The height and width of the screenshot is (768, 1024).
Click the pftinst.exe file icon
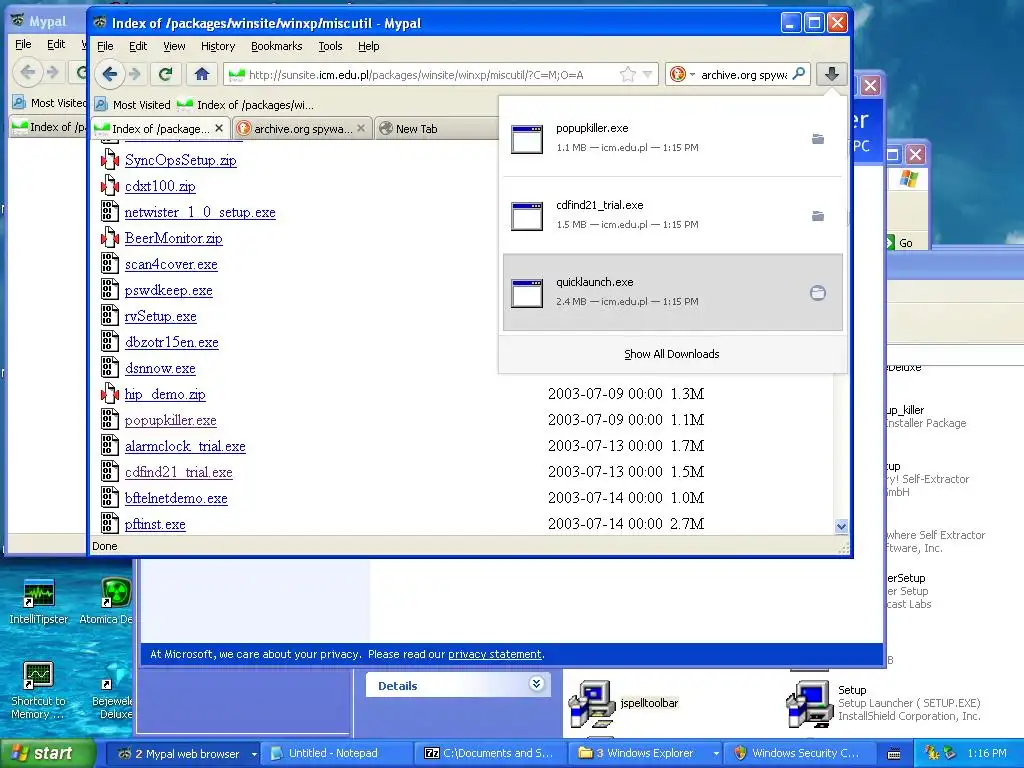(x=109, y=523)
